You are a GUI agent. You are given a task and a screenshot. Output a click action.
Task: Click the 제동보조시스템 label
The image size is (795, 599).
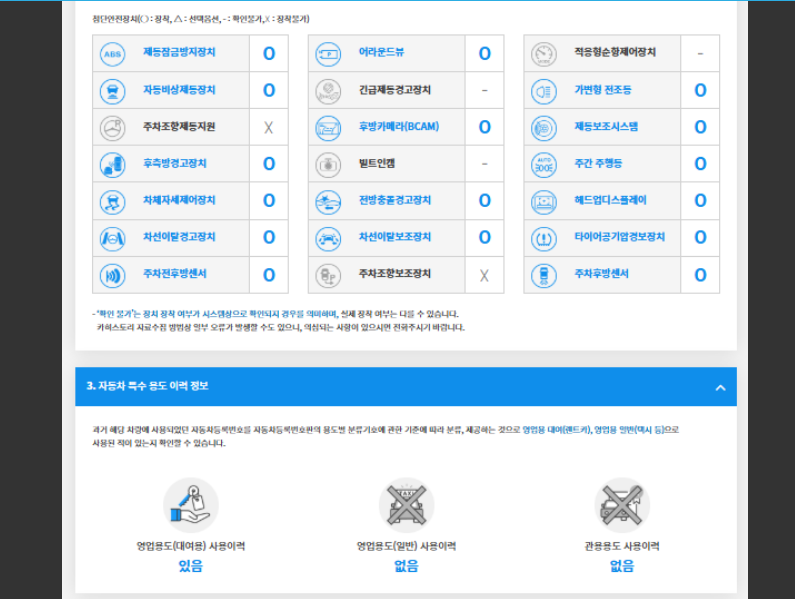(606, 126)
